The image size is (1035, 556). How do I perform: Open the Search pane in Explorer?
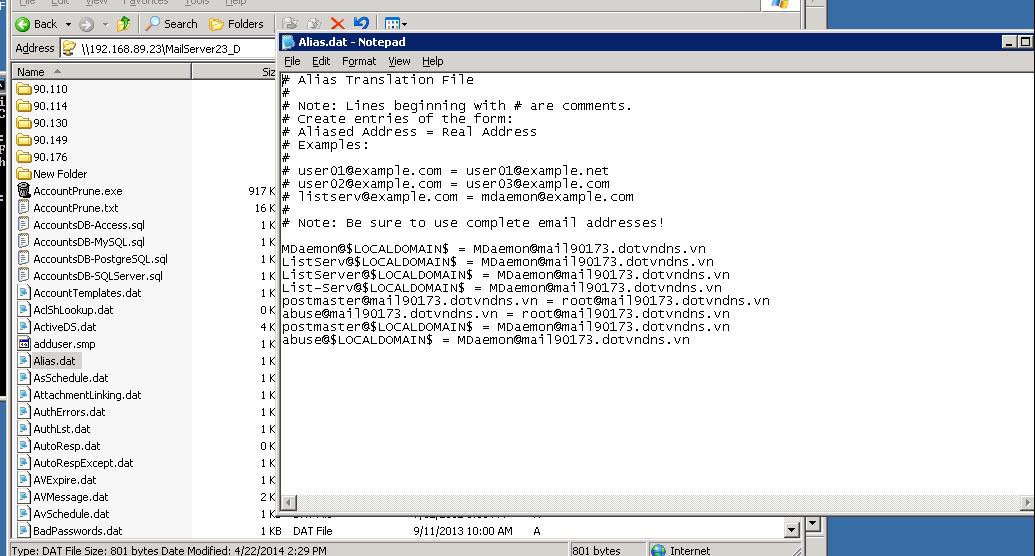pos(172,24)
